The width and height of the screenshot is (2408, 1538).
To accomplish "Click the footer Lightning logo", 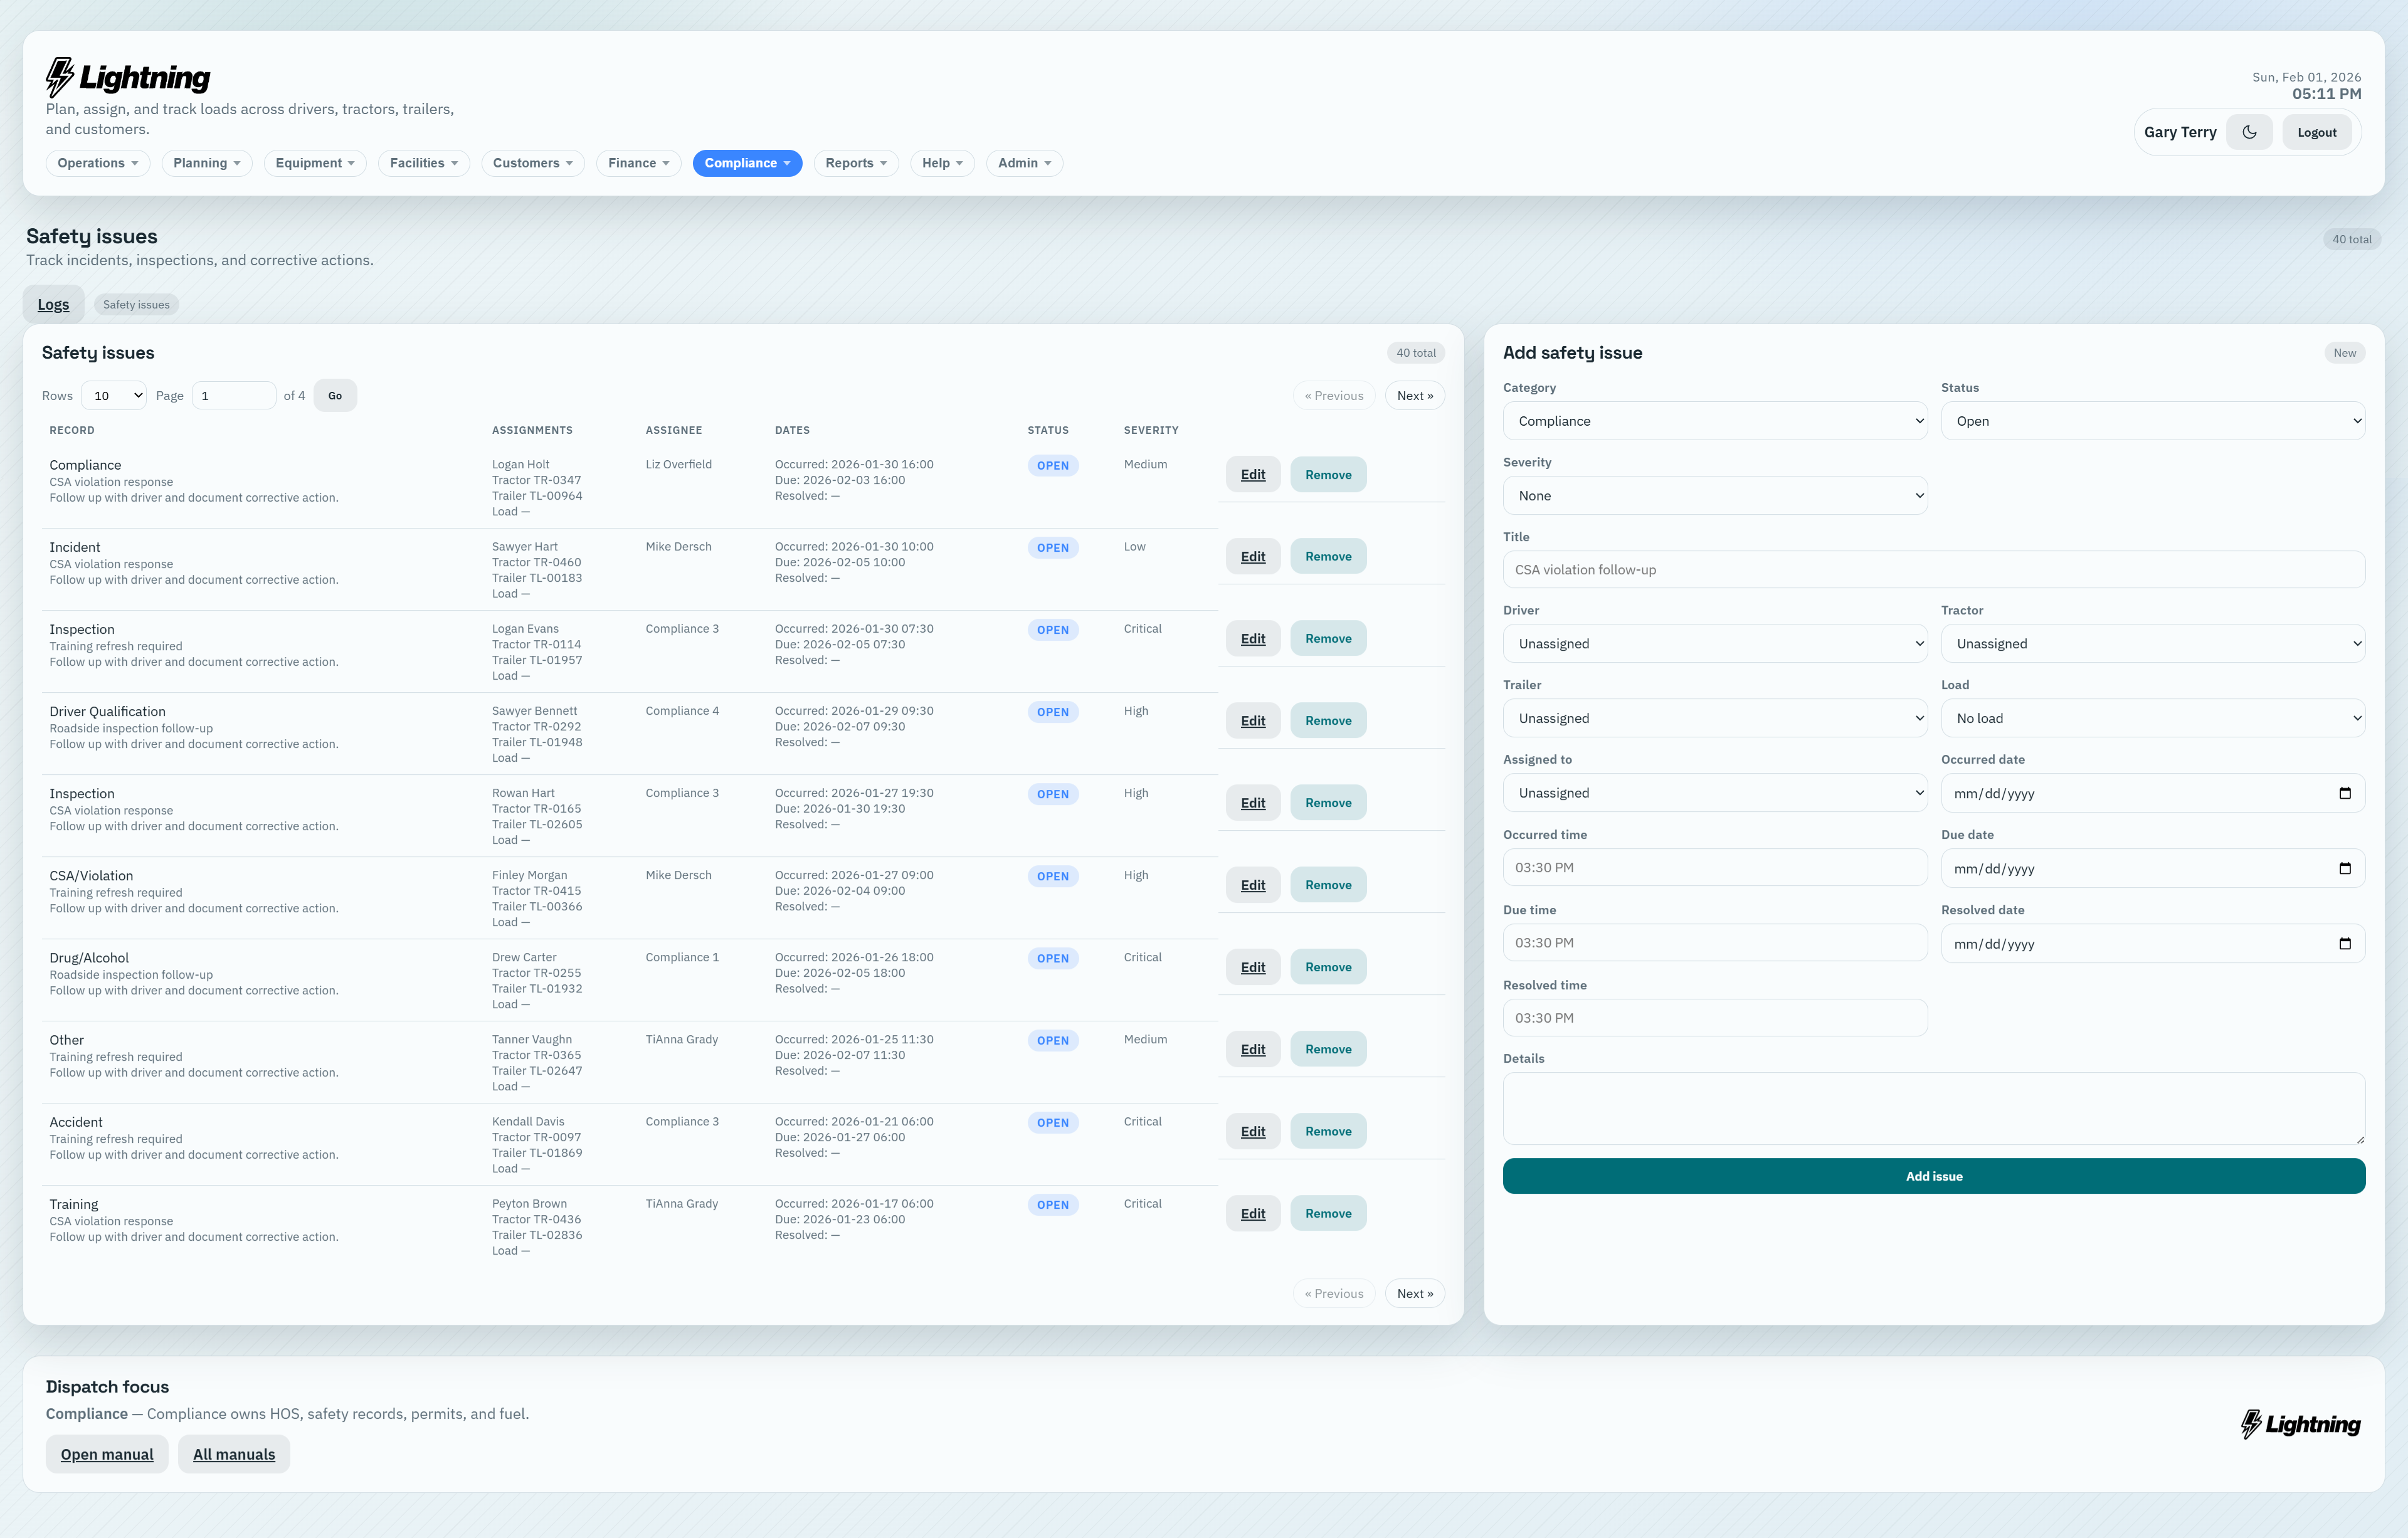I will (2300, 1424).
